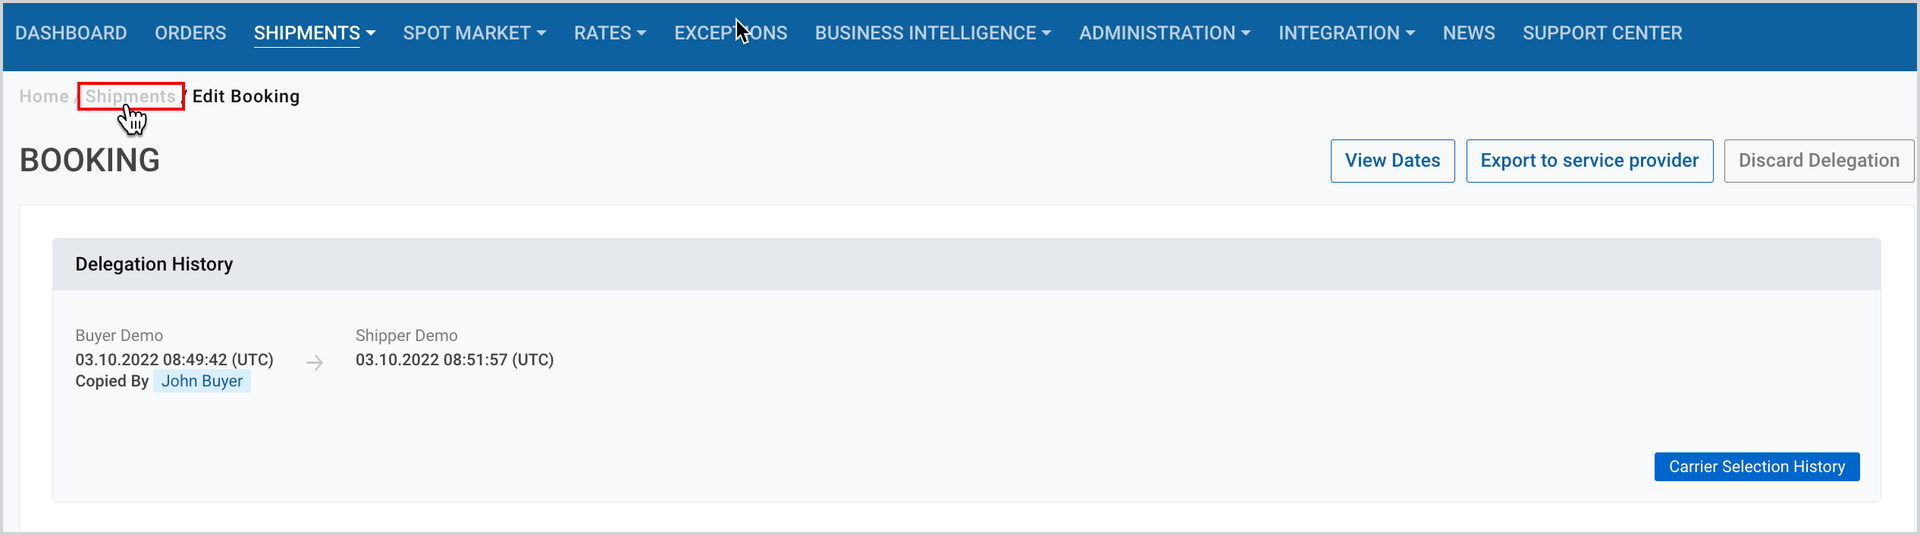Open the Rates dropdown menu

[610, 33]
